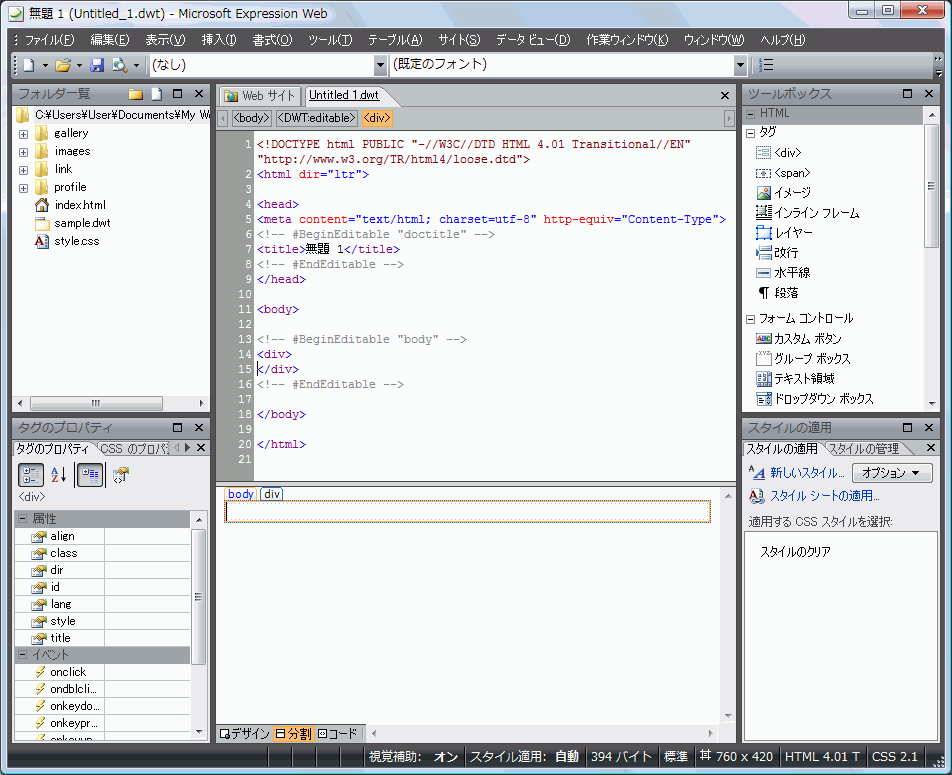Select the イメージ tool in toolbox
Image resolution: width=952 pixels, height=775 pixels.
coord(791,192)
